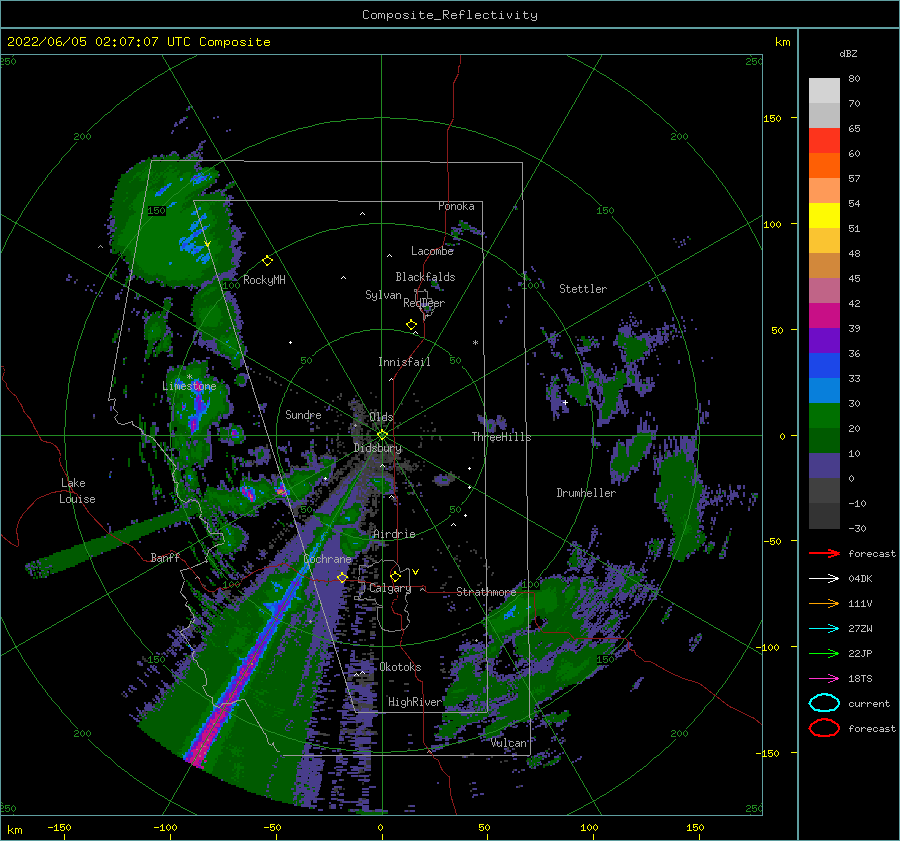This screenshot has height=841, width=900.
Task: Click the slate-purple swatch between 10 and 0
Action: coord(824,466)
